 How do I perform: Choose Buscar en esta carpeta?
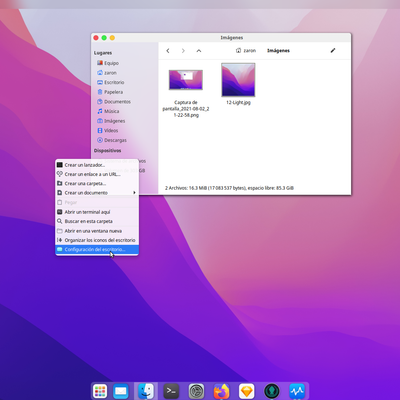[97, 221]
